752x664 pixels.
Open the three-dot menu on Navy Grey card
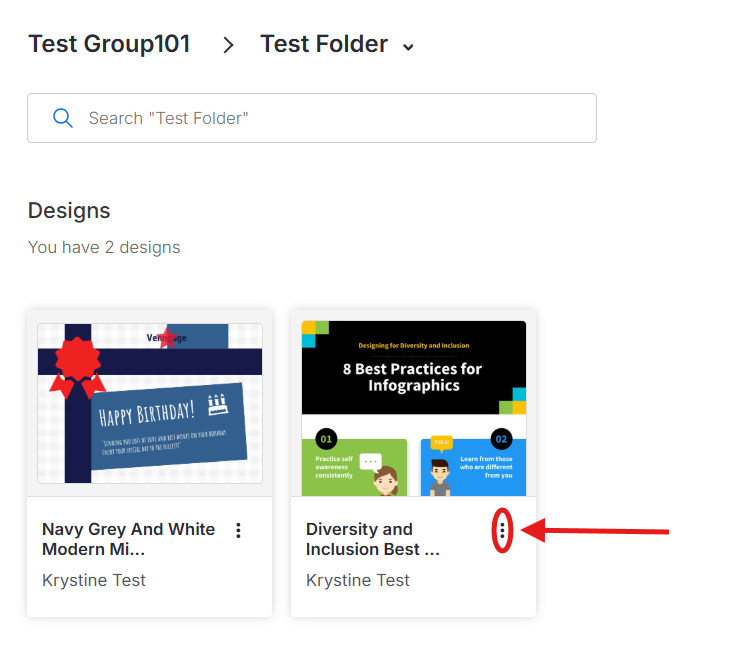(x=238, y=530)
